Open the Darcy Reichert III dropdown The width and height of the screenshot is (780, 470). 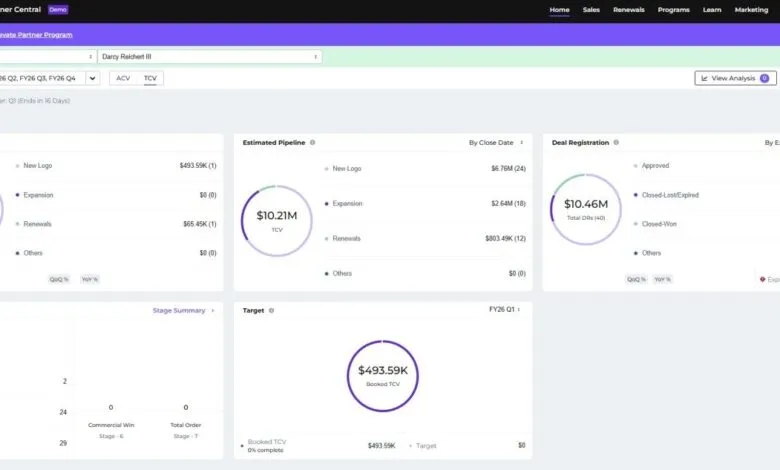pyautogui.click(x=209, y=57)
